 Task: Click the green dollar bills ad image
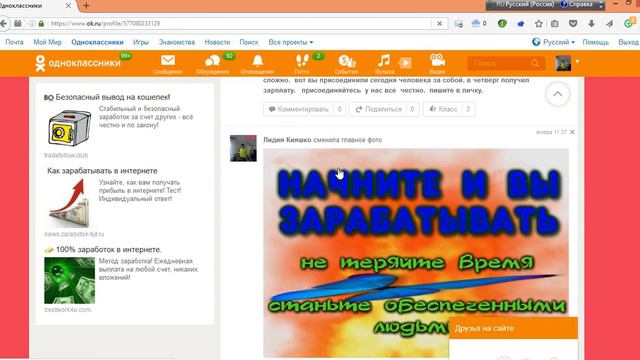(x=69, y=280)
